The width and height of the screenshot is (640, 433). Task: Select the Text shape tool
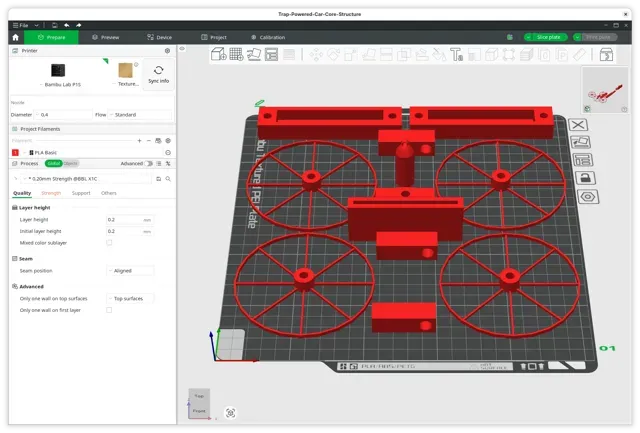click(x=456, y=54)
